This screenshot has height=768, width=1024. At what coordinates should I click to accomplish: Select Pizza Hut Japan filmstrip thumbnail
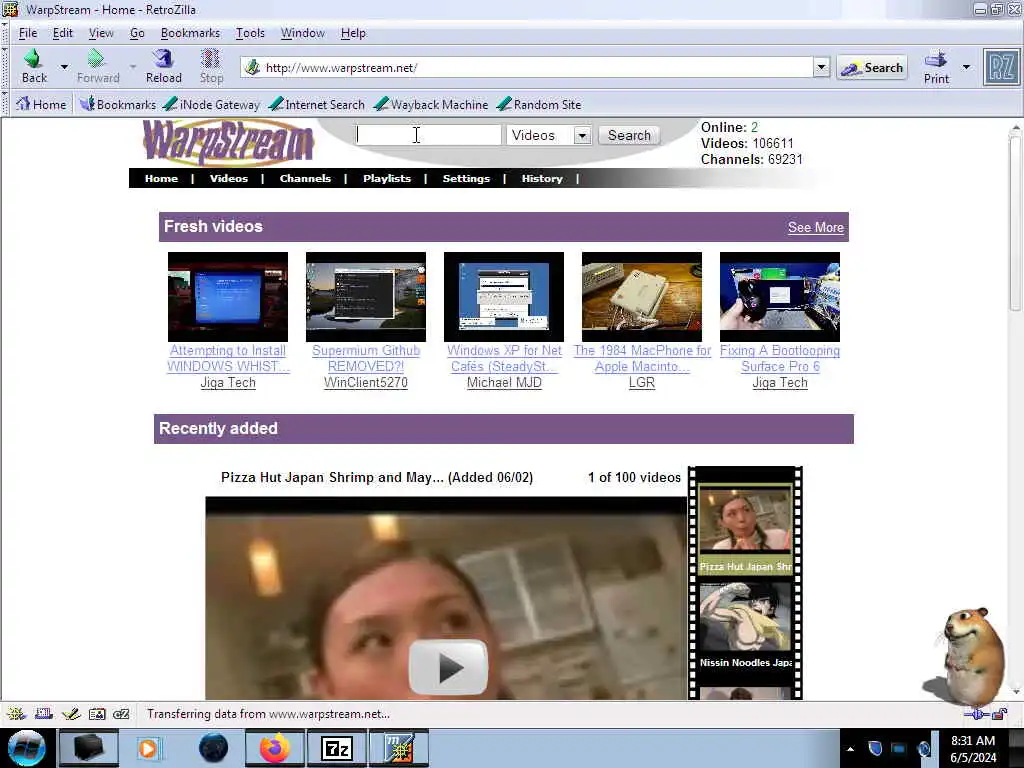click(x=745, y=520)
